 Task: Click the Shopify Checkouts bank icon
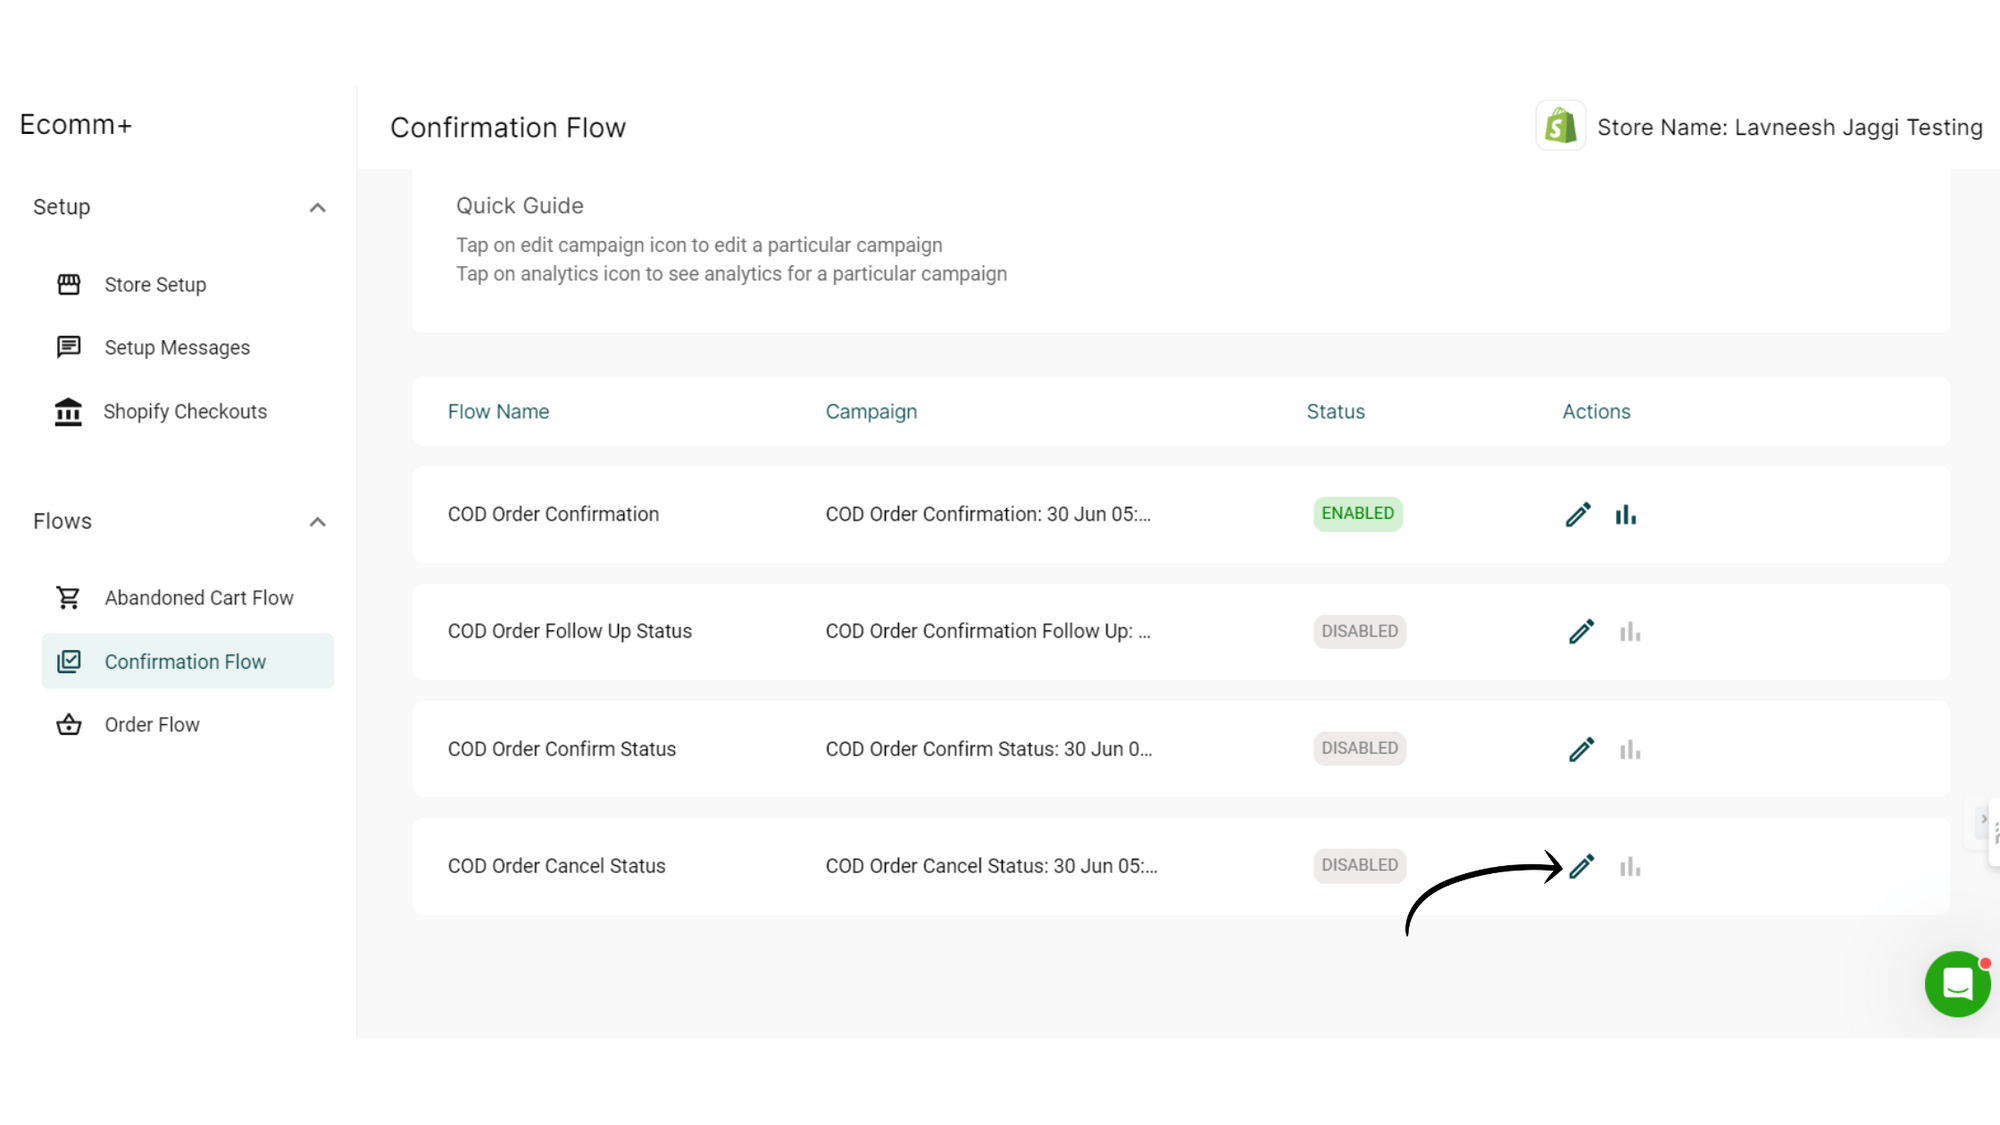[x=68, y=411]
